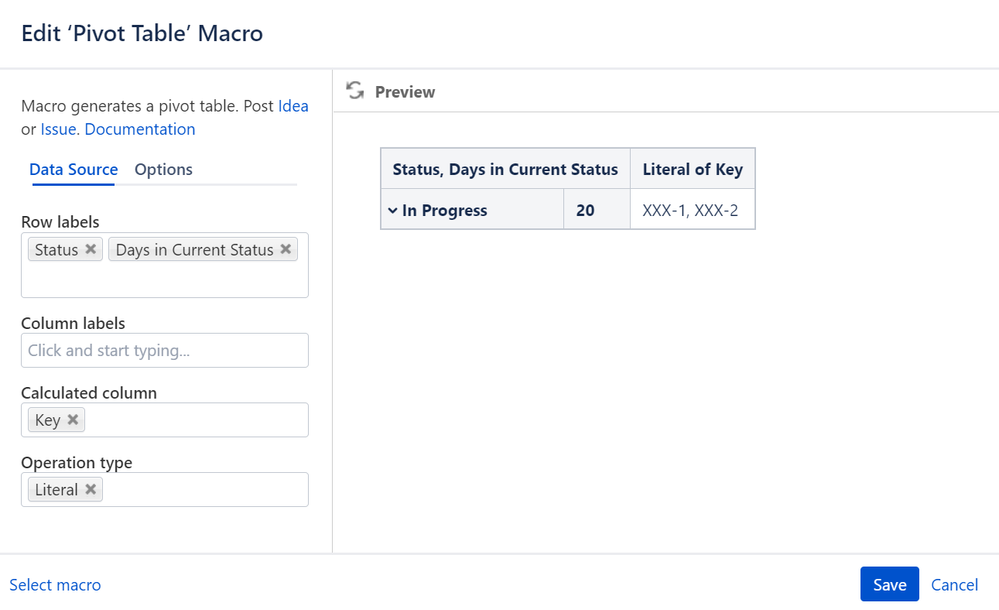Switch to the Options tab
The width and height of the screenshot is (999, 610).
[163, 169]
